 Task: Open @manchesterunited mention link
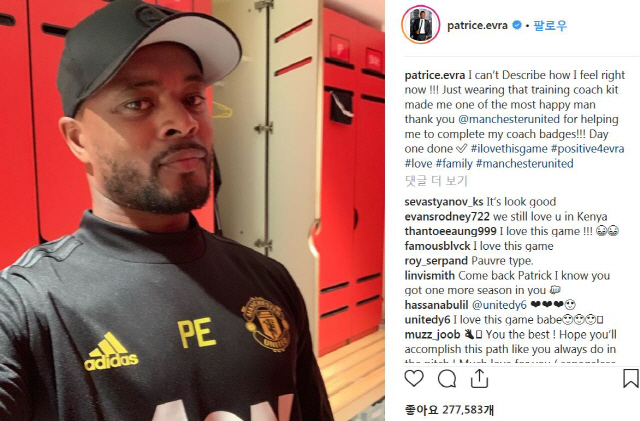click(509, 119)
